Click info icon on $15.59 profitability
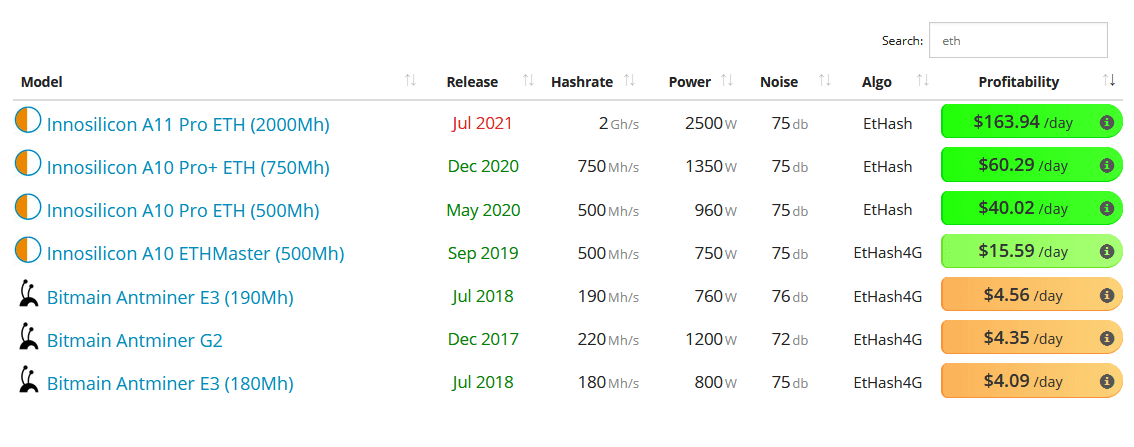Screen dimensions: 1134x447 (x=1106, y=252)
